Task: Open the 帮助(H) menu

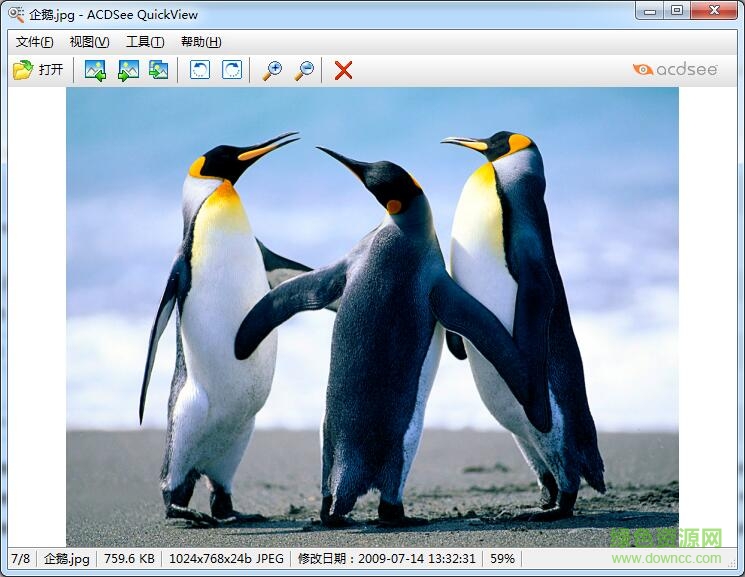Action: (201, 42)
